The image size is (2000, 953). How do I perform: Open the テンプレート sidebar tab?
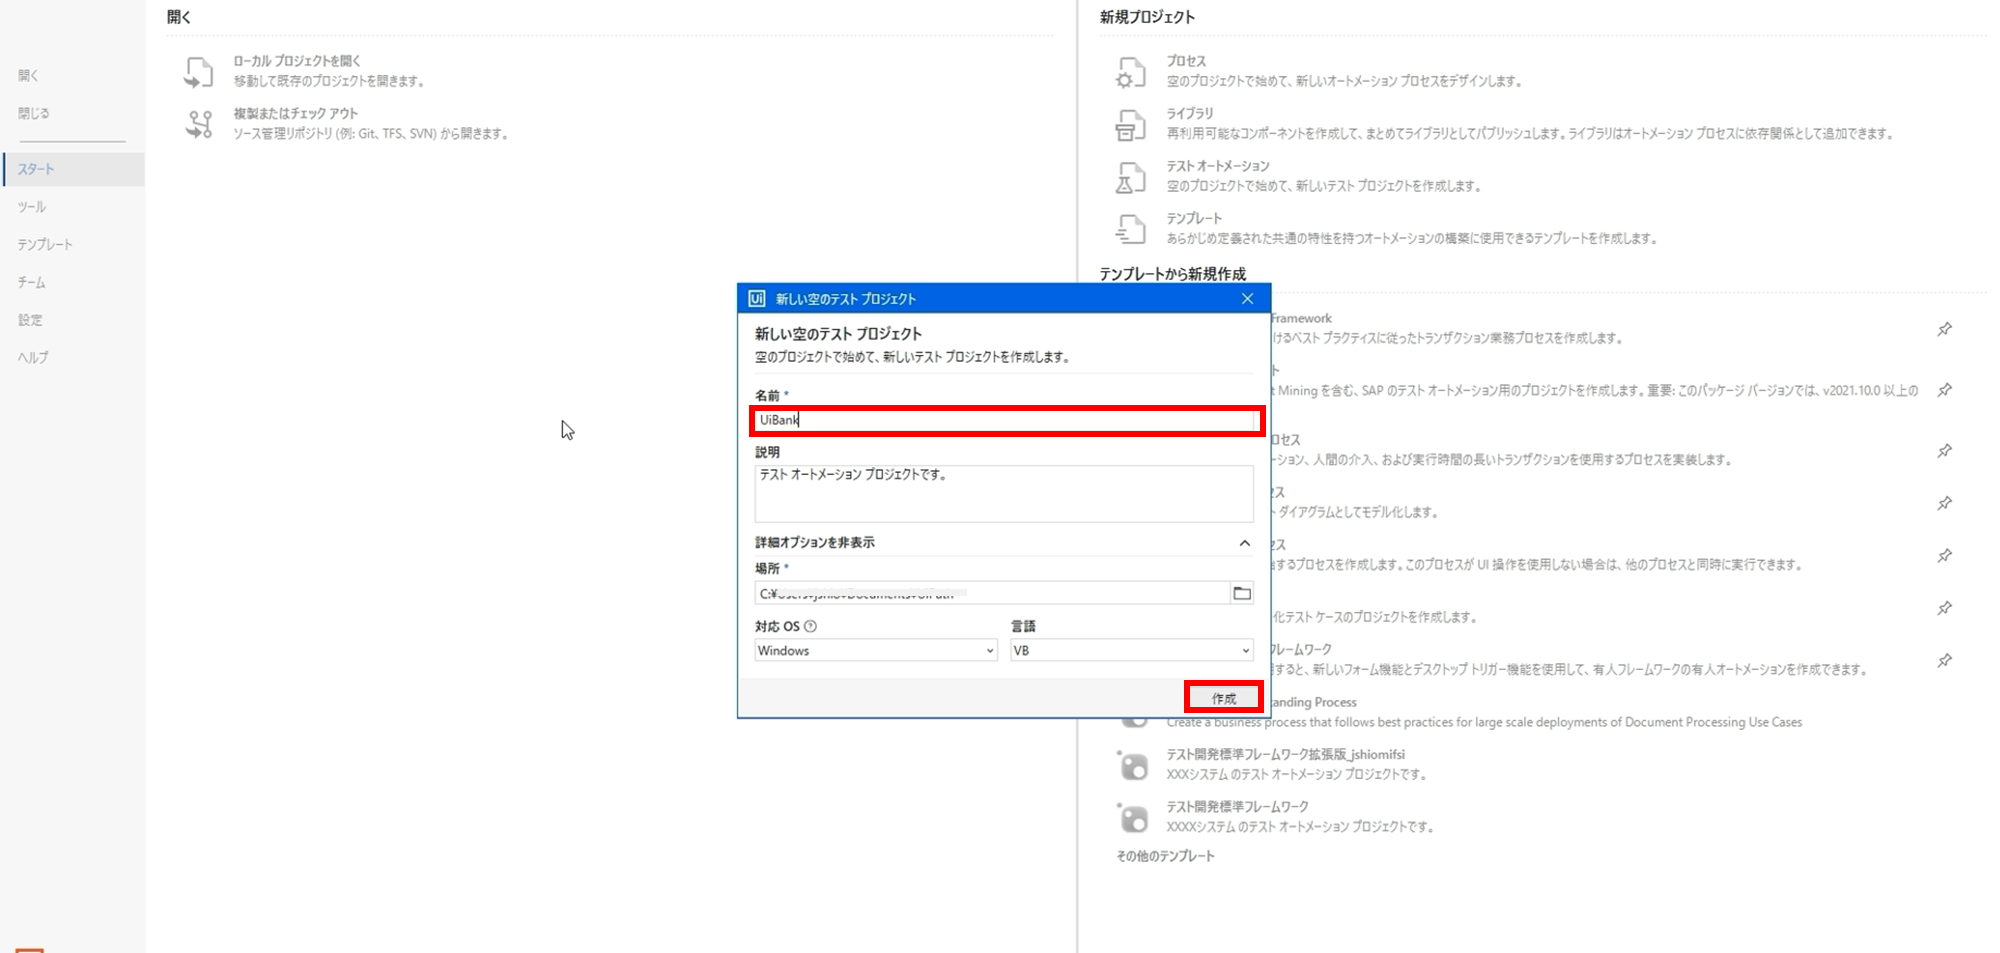[45, 244]
